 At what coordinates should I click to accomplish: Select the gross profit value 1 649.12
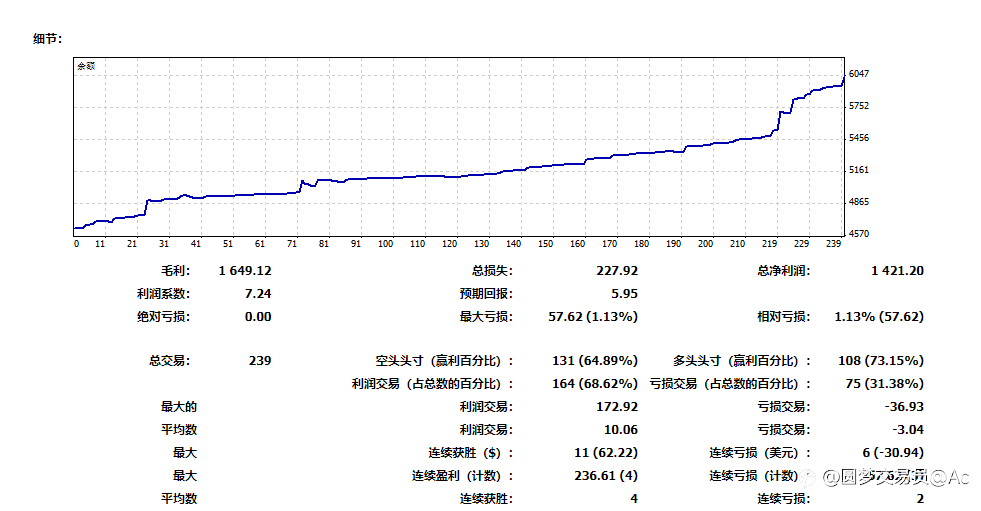tap(245, 271)
